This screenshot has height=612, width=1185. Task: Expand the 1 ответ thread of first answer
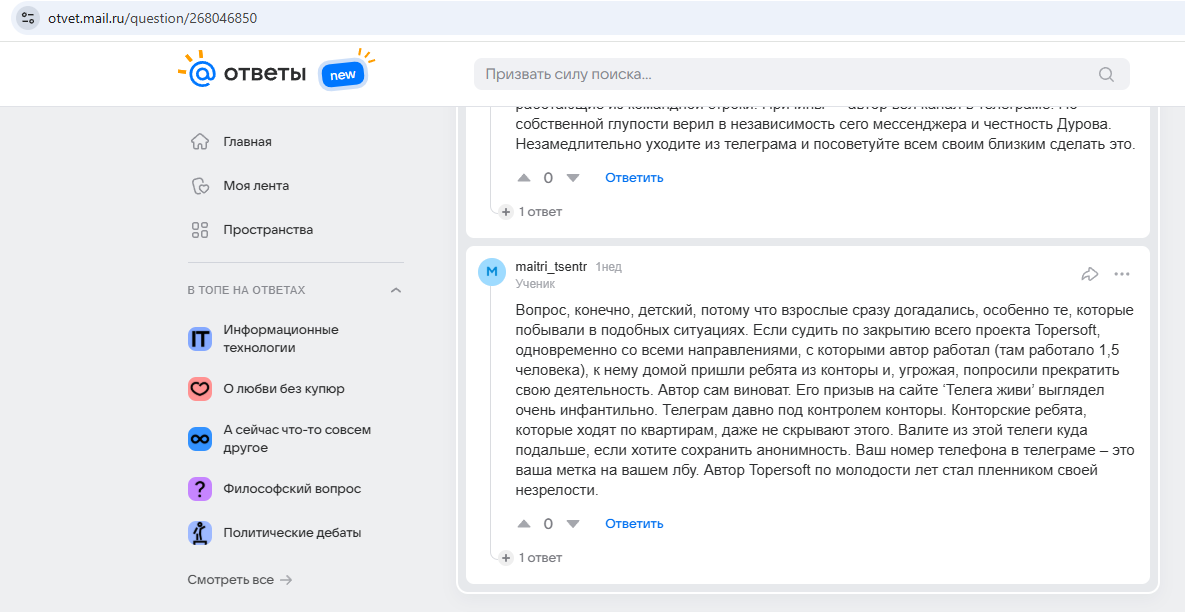click(x=531, y=212)
